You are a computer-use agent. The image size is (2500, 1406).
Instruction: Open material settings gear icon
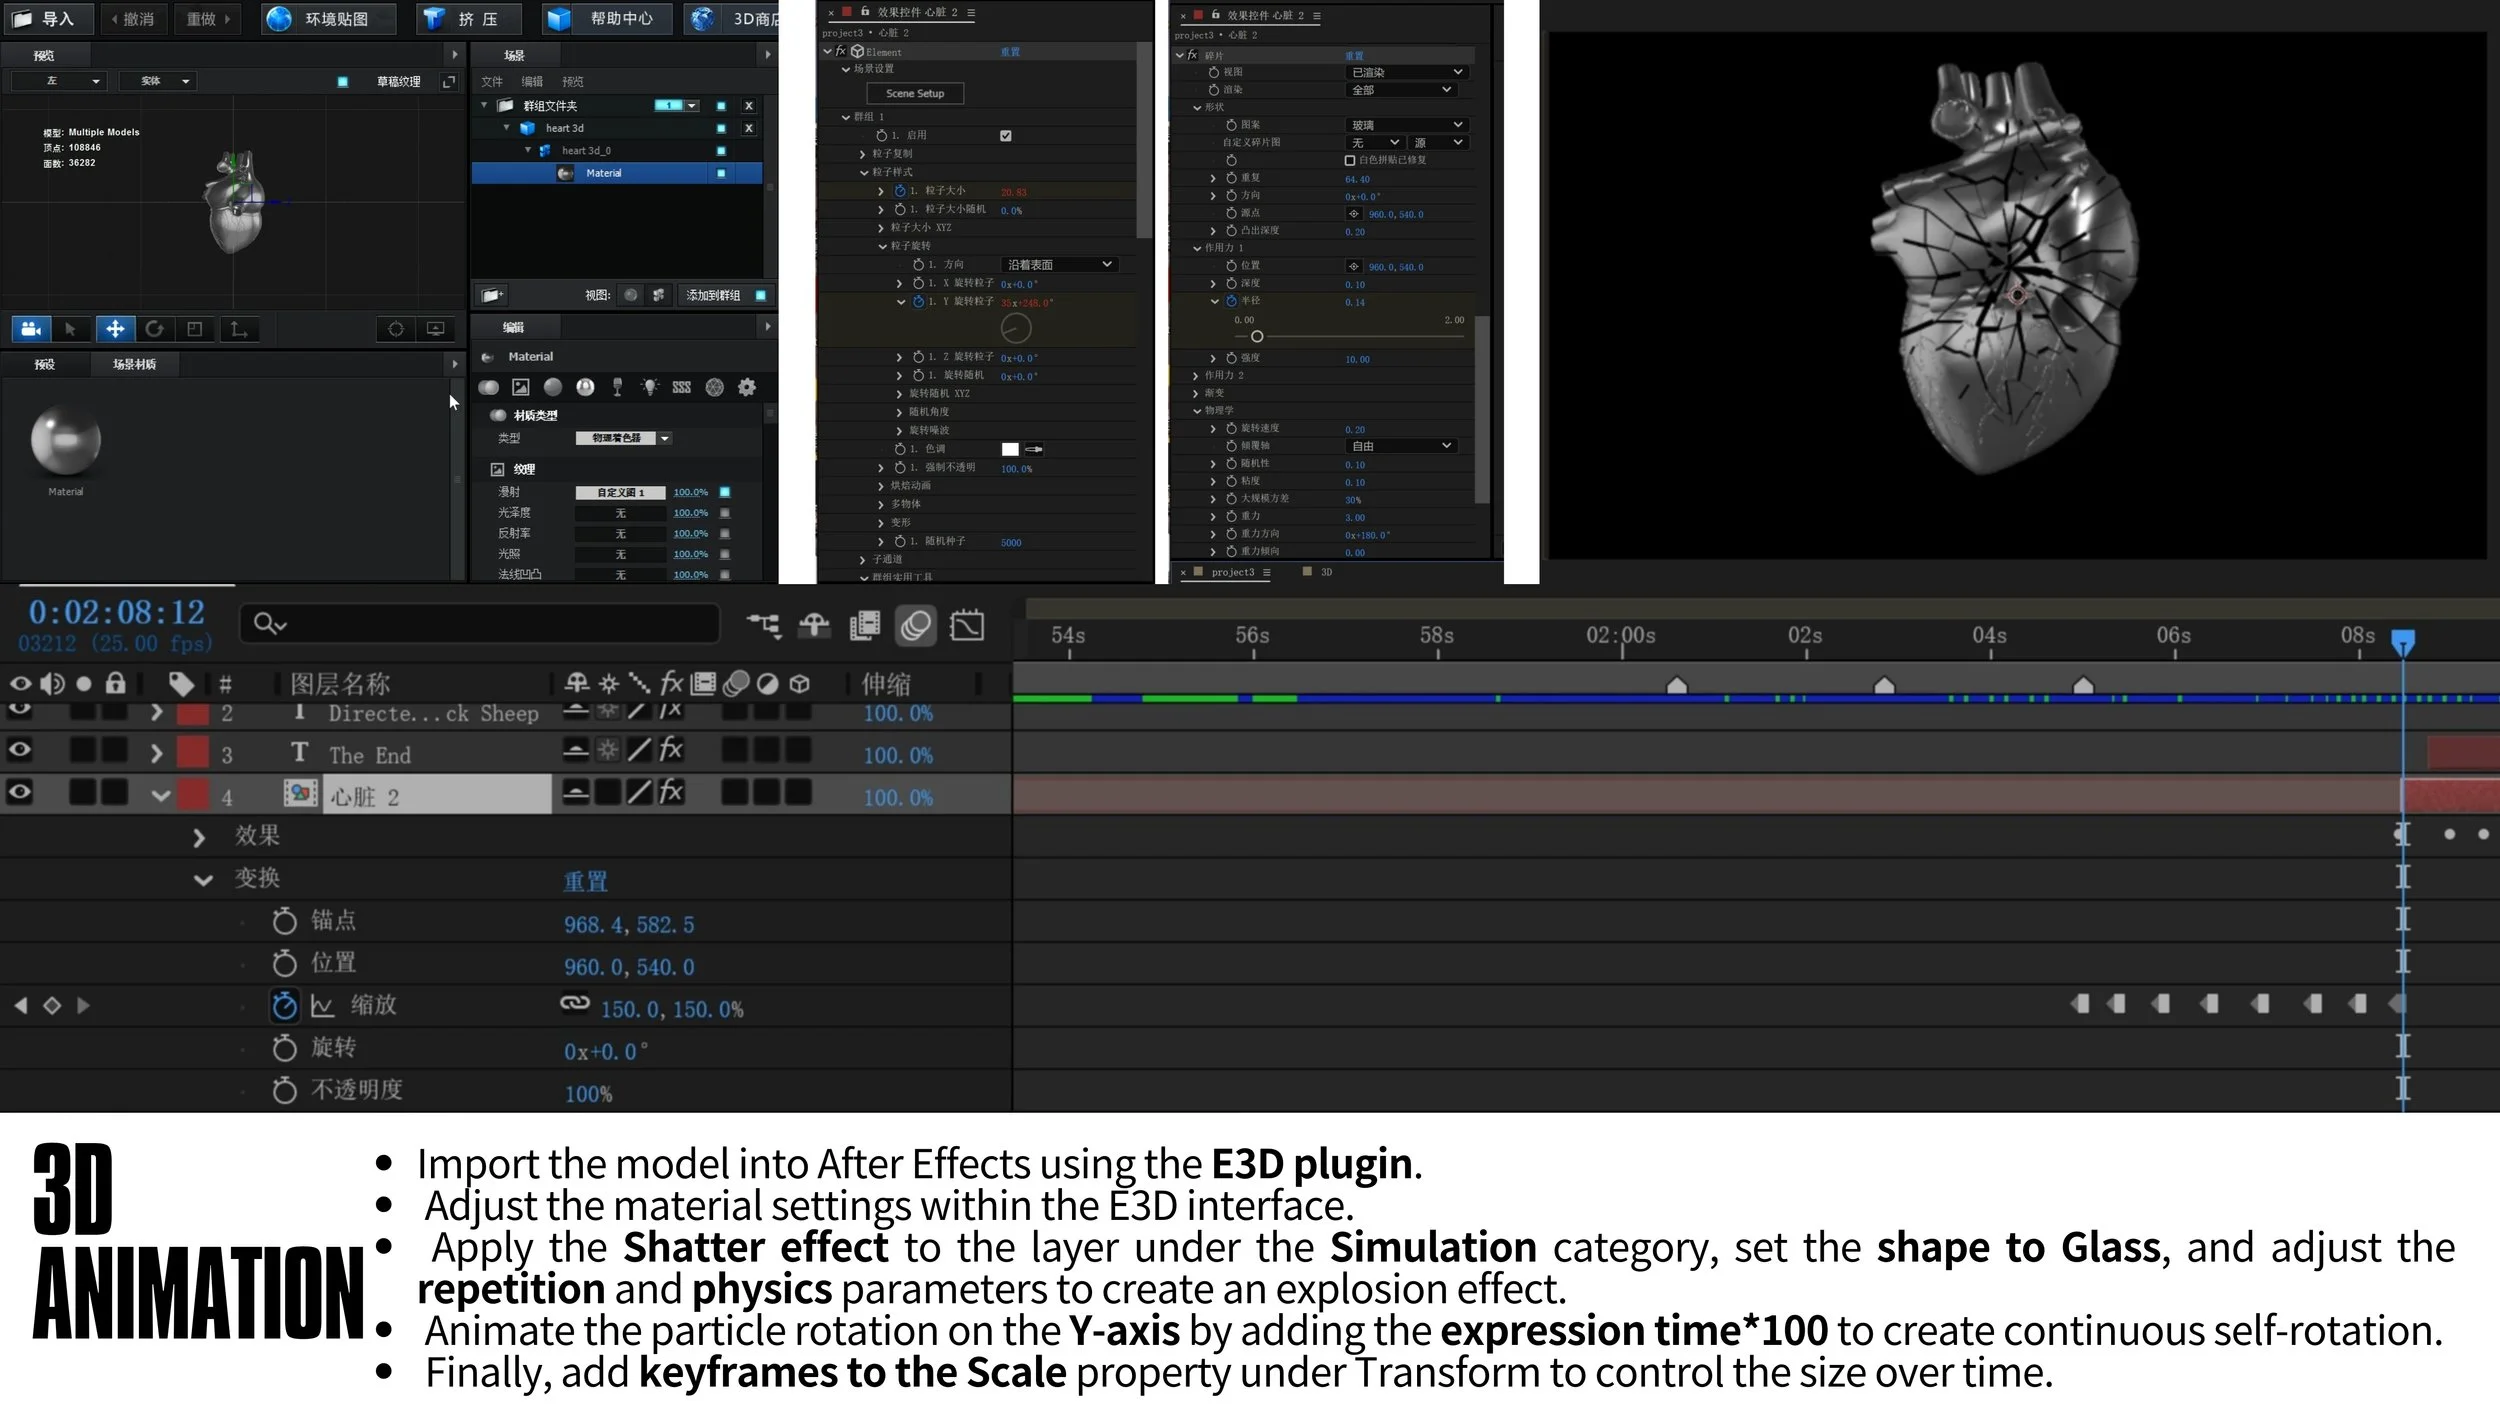tap(747, 387)
